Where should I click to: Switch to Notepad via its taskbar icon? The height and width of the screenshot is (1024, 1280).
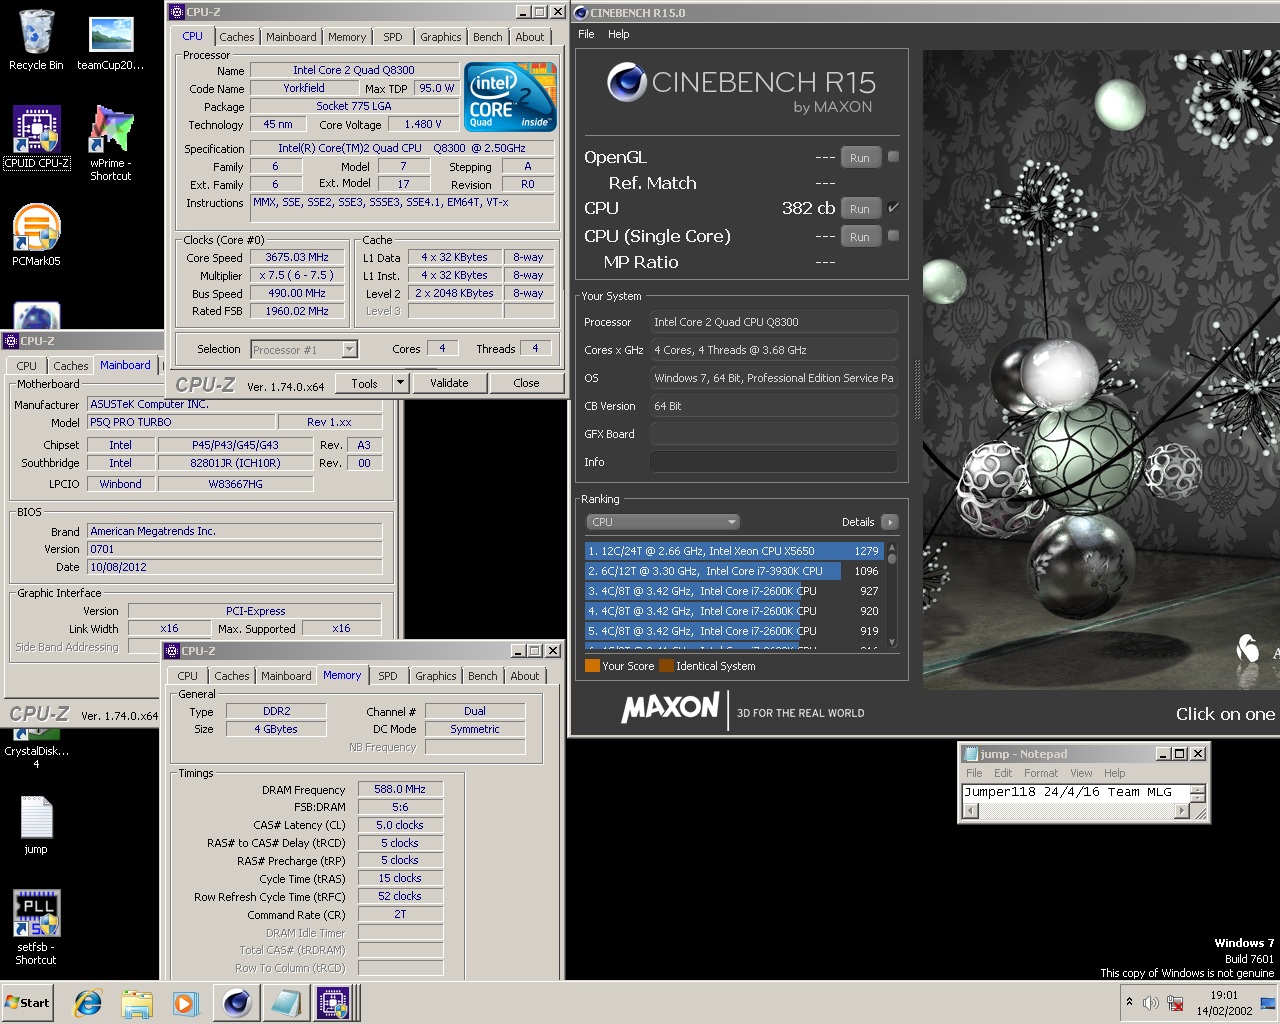click(286, 1003)
